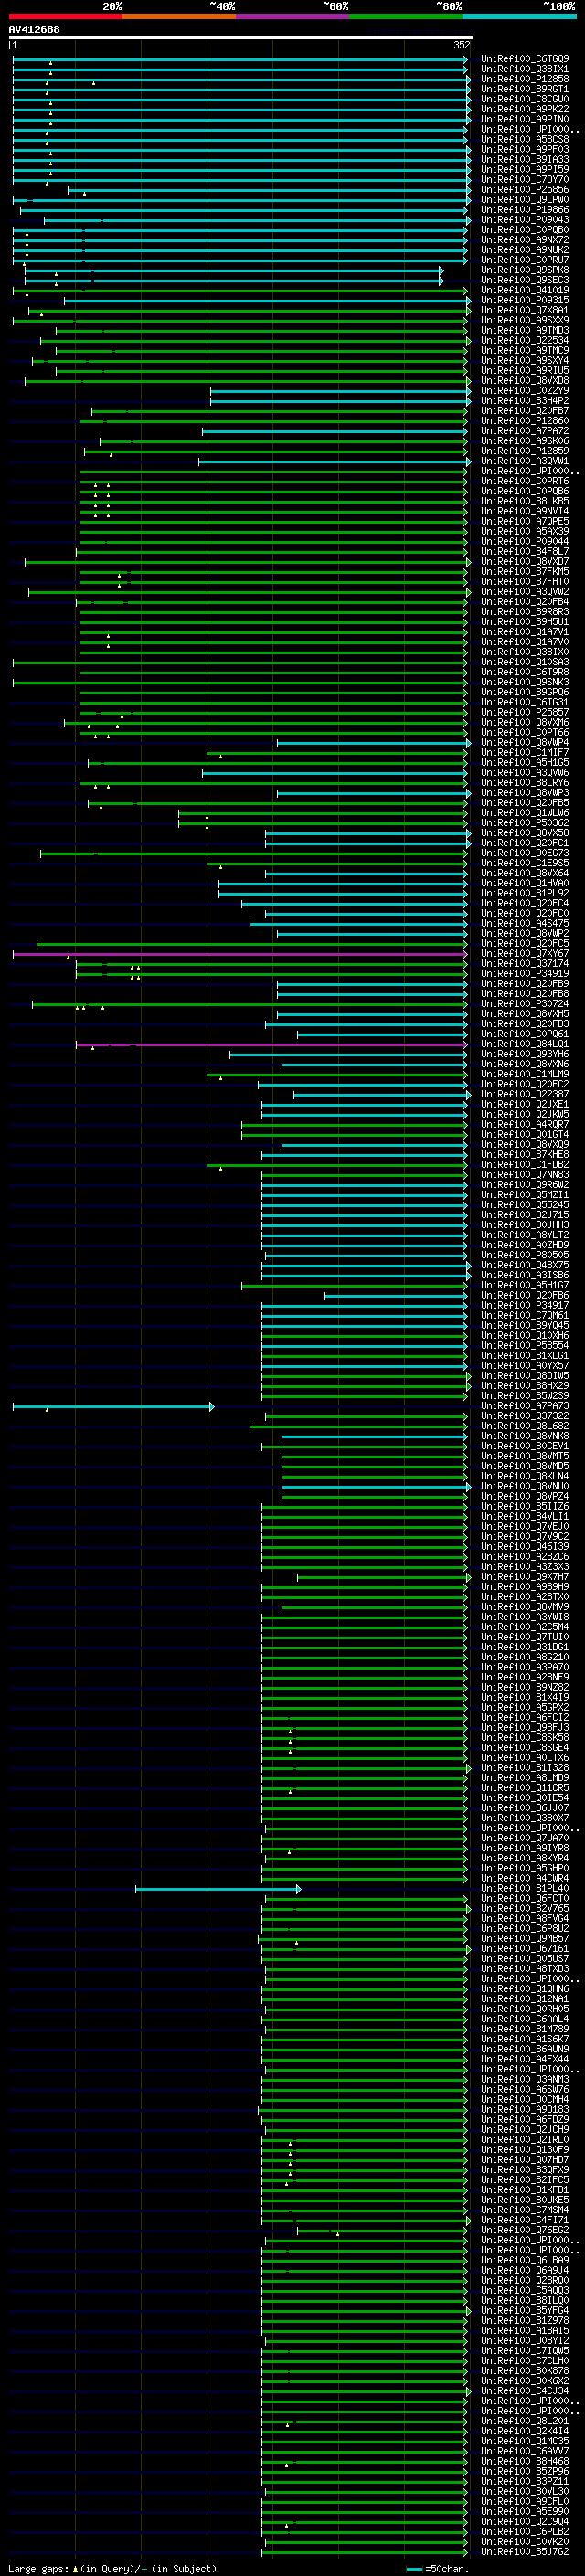Image resolution: width=585 pixels, height=2576 pixels.
Task: Open hit UniRef100_A5BCS8
Action: (x=525, y=139)
